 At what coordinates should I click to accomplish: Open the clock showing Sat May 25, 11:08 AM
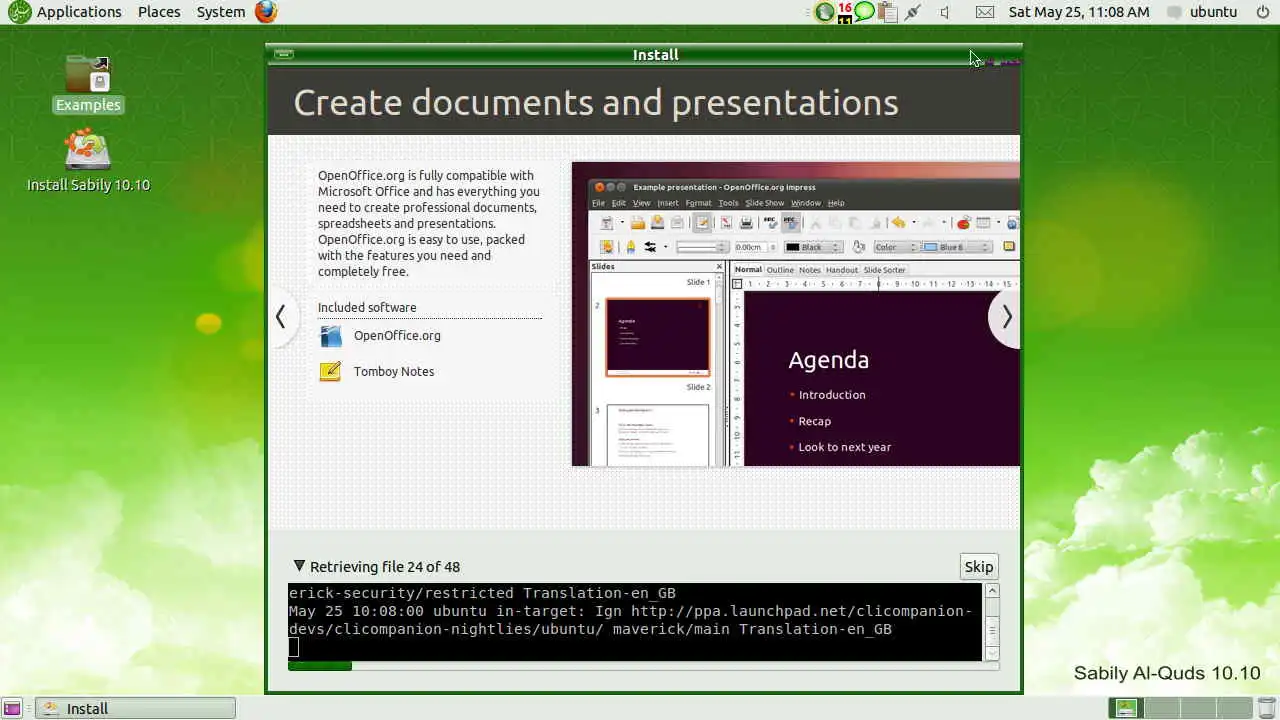pos(1079,12)
